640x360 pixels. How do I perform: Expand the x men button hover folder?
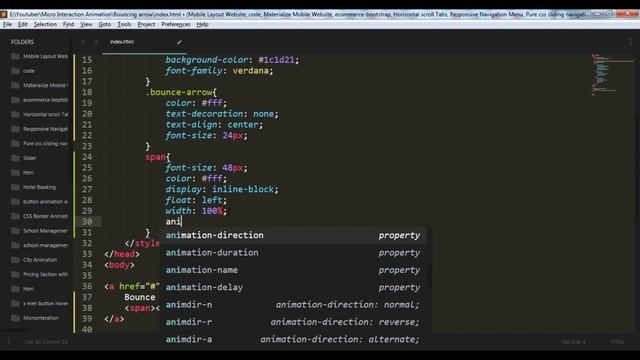[x=45, y=303]
